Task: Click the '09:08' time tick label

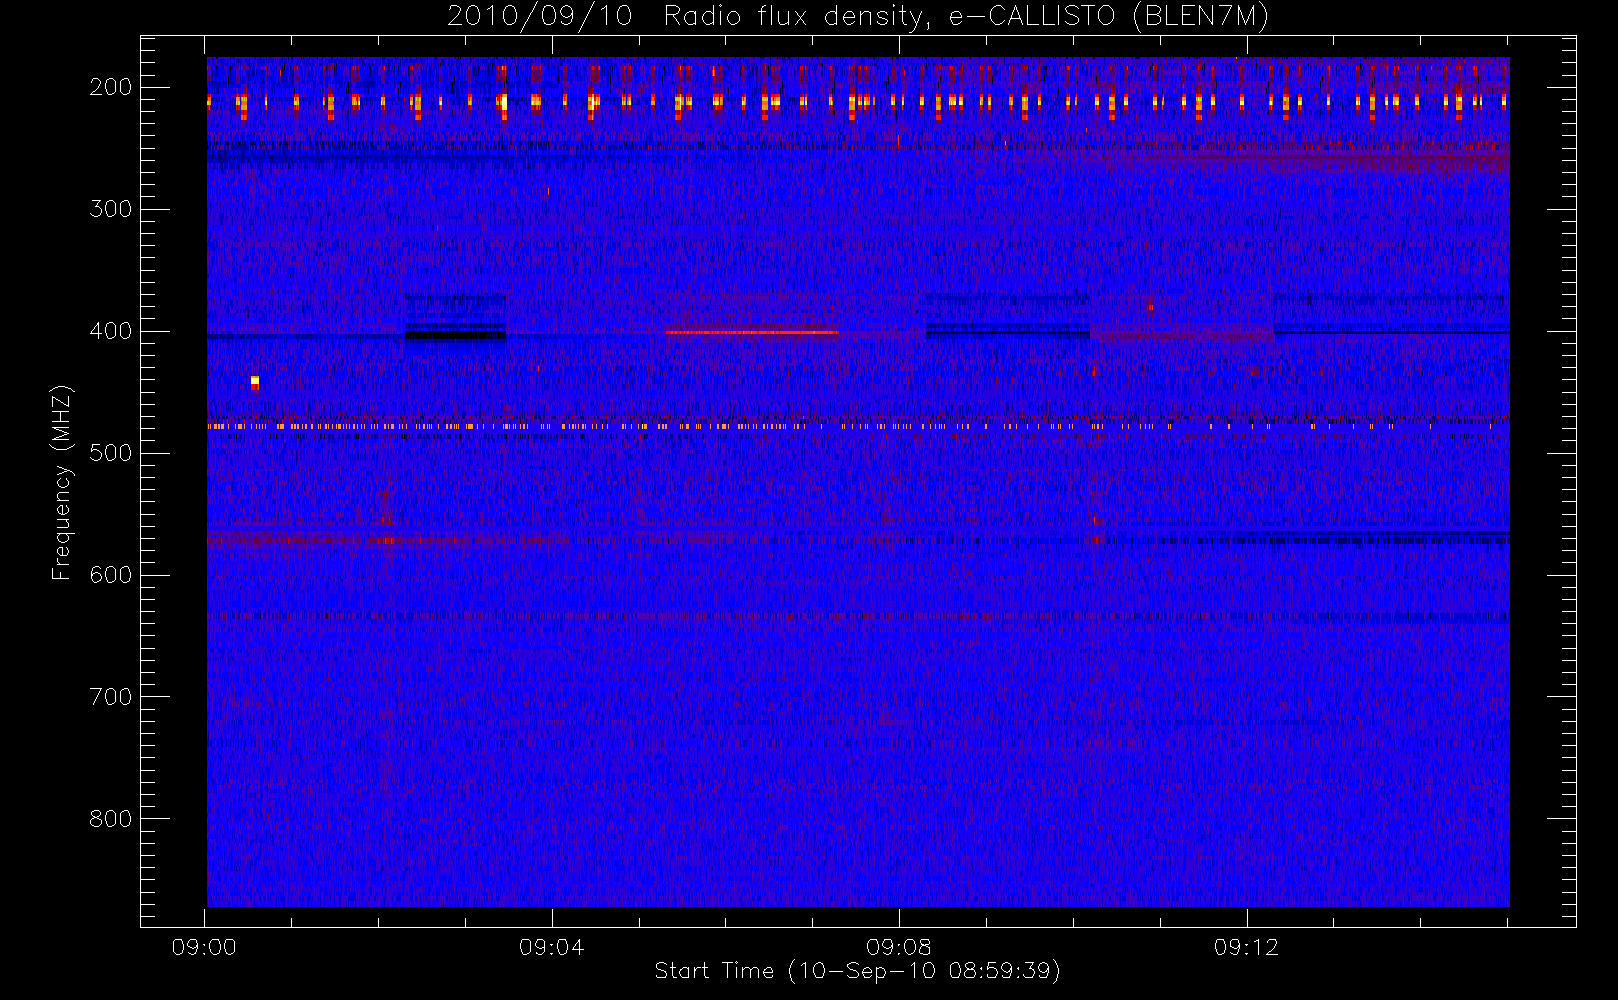Action: [899, 947]
